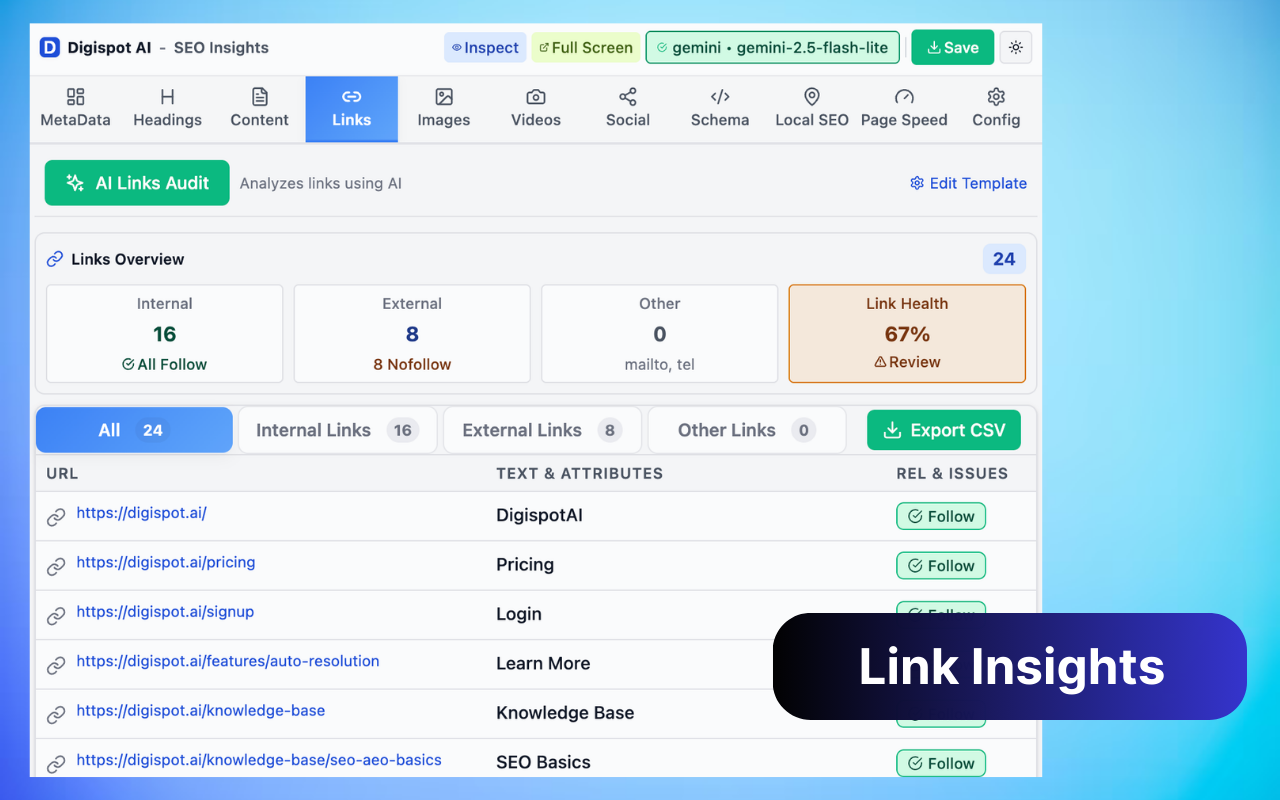Open the Videos tab
1280x800 pixels.
coord(536,108)
